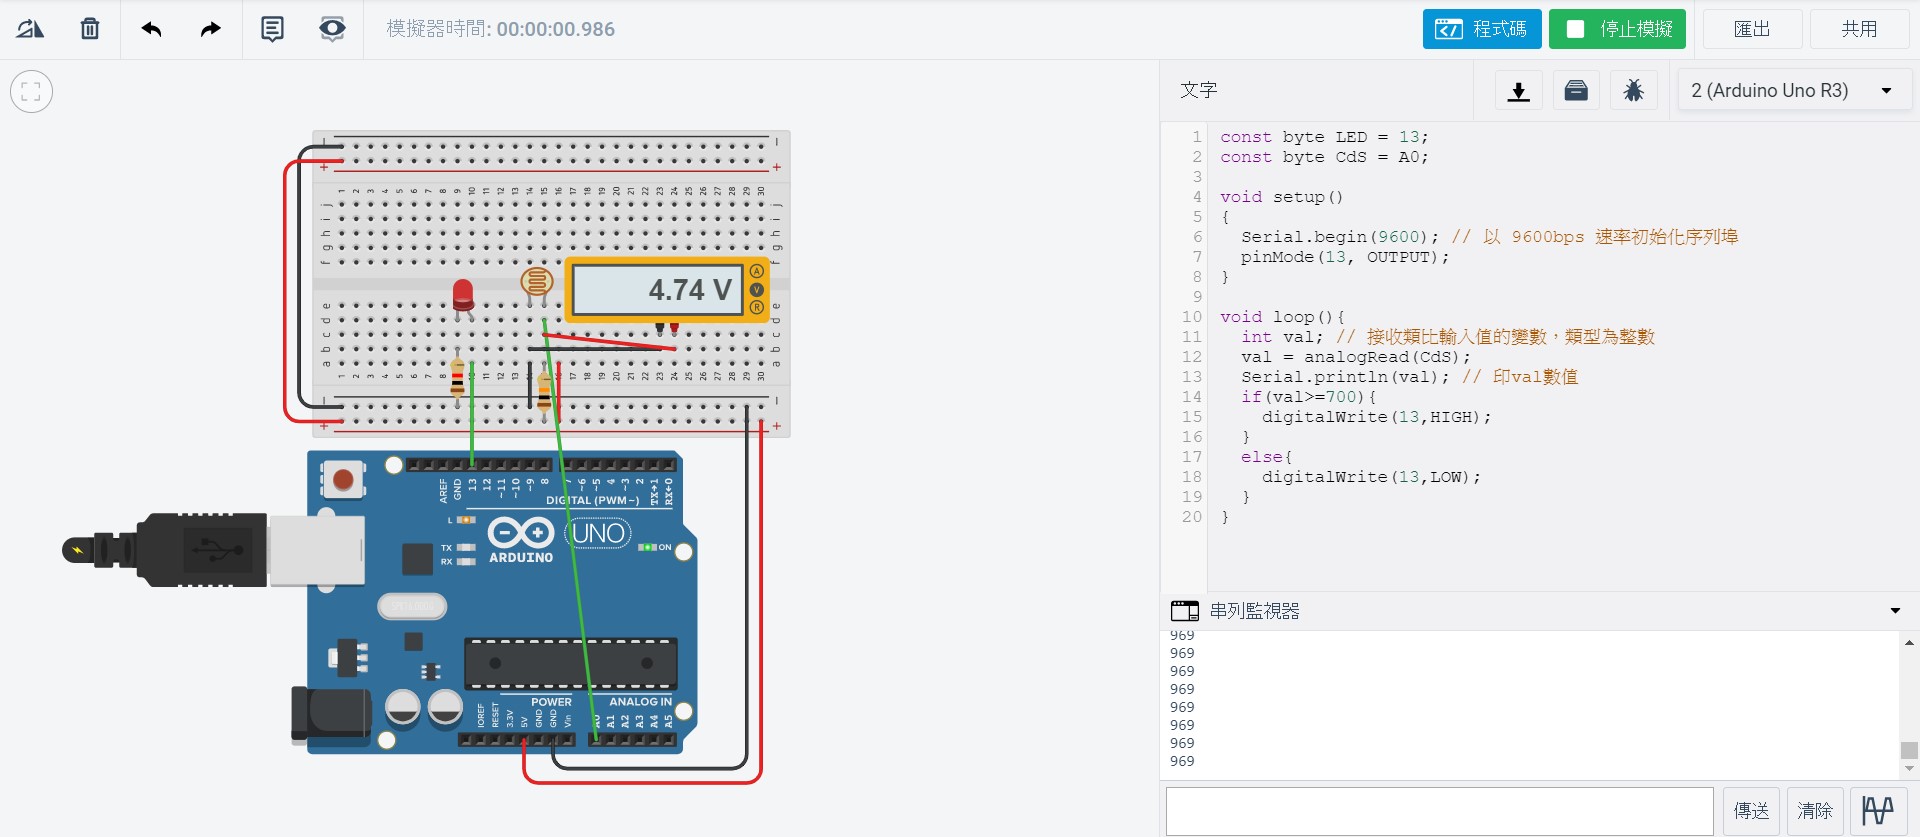Click the Arduino reset button
Image resolution: width=1920 pixels, height=837 pixels.
343,480
